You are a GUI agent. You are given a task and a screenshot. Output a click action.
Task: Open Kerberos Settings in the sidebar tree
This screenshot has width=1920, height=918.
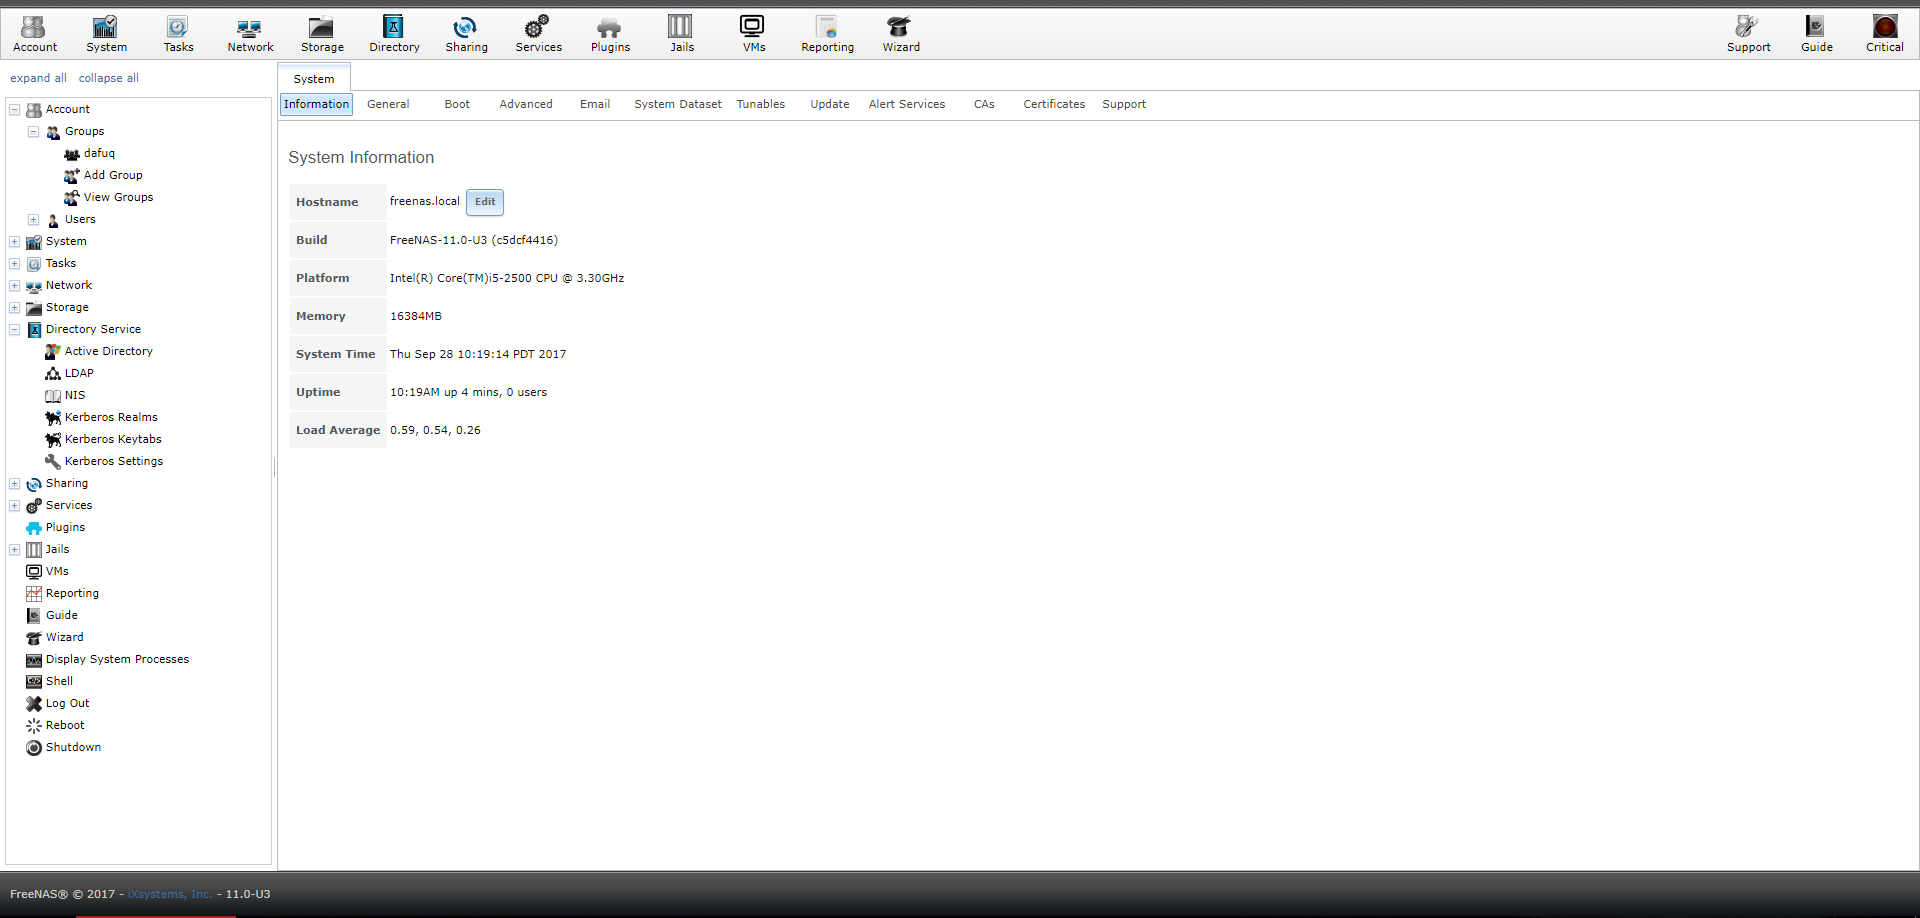coord(114,462)
